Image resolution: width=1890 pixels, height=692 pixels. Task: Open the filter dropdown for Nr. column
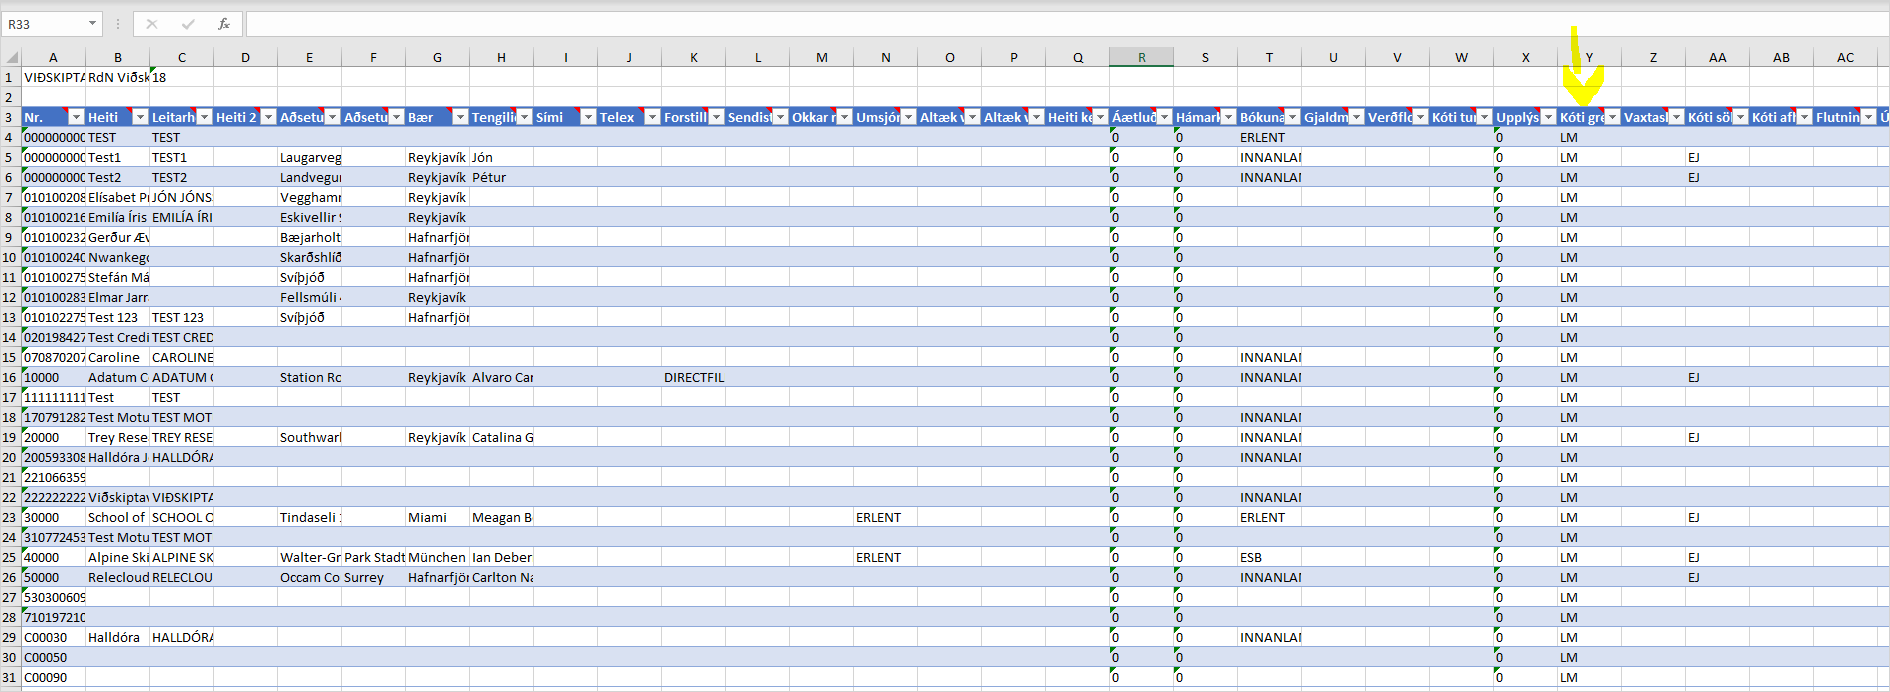coord(76,118)
